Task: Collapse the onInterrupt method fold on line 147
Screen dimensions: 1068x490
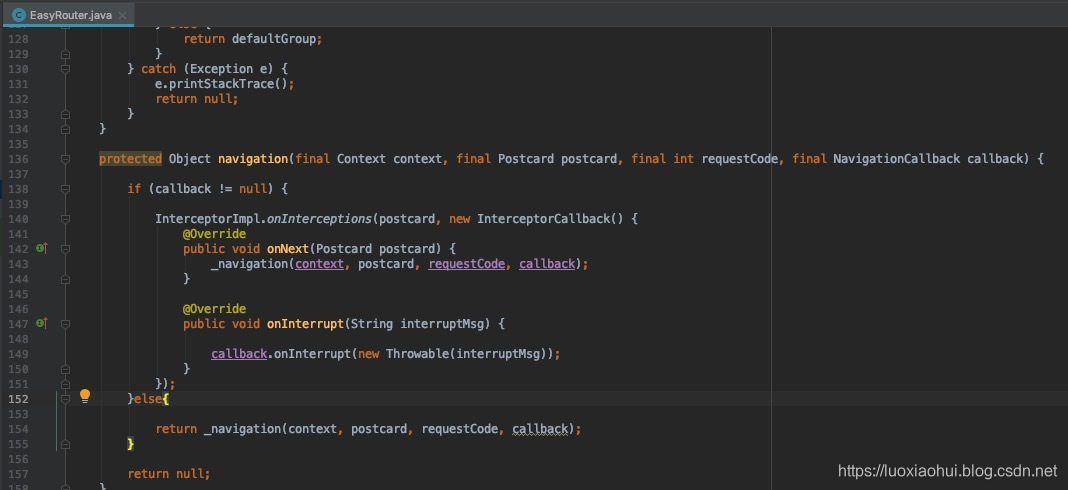Action: pos(65,323)
